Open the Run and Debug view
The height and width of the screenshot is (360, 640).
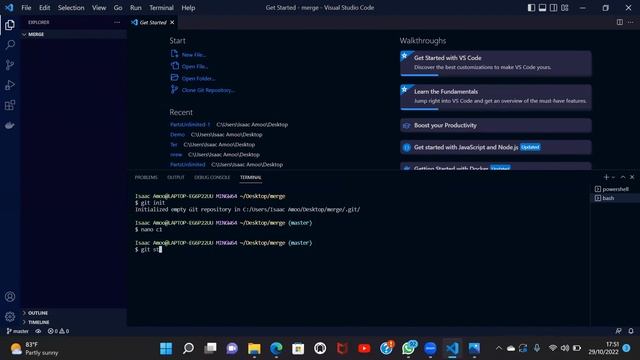[10, 85]
